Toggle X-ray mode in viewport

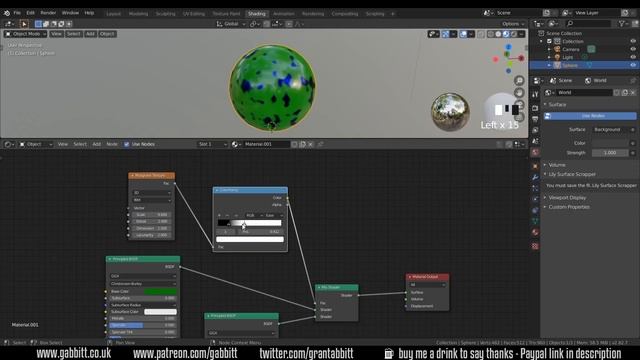pyautogui.click(x=481, y=34)
